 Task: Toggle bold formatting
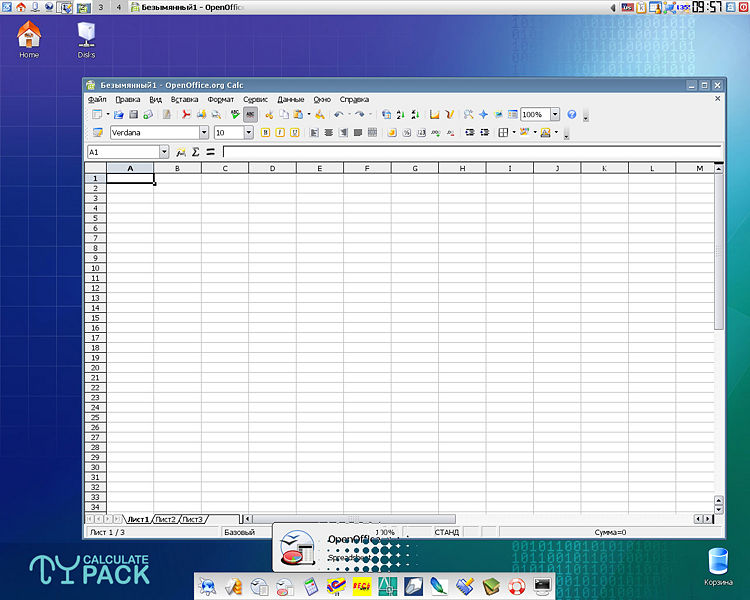265,133
